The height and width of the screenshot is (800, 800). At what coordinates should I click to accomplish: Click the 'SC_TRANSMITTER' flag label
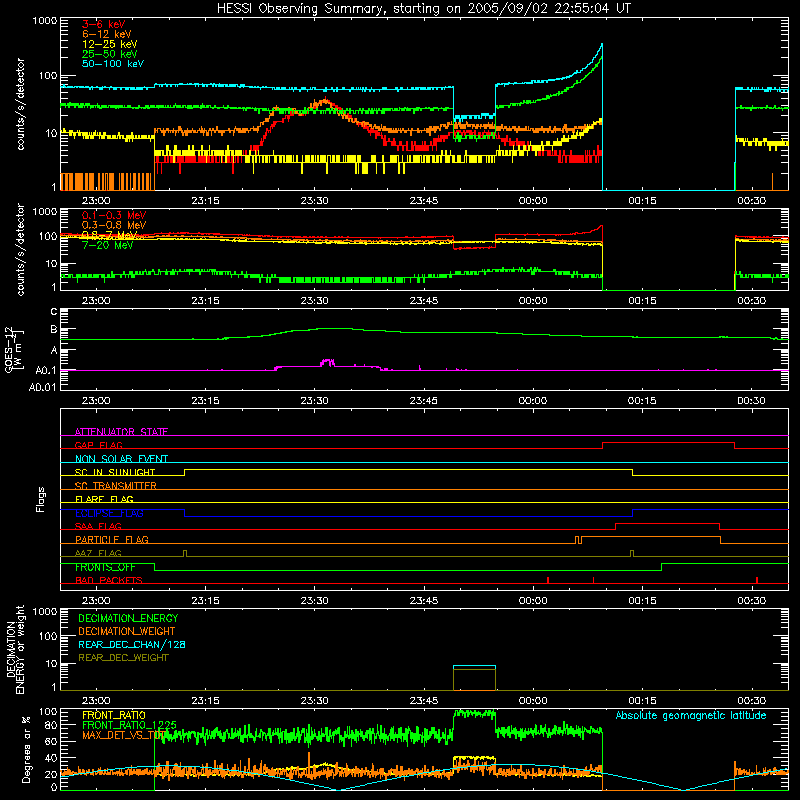point(116,486)
